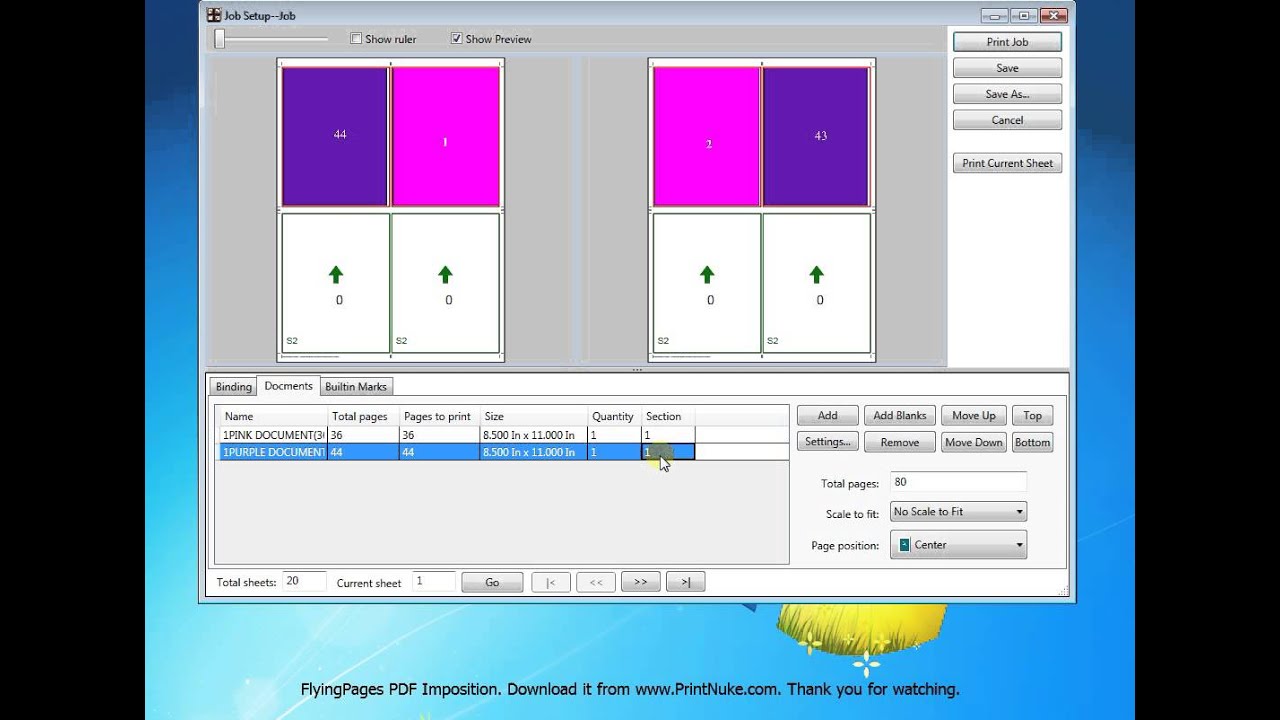The image size is (1280, 720).
Task: Click purple page 43 in preview
Action: click(816, 136)
